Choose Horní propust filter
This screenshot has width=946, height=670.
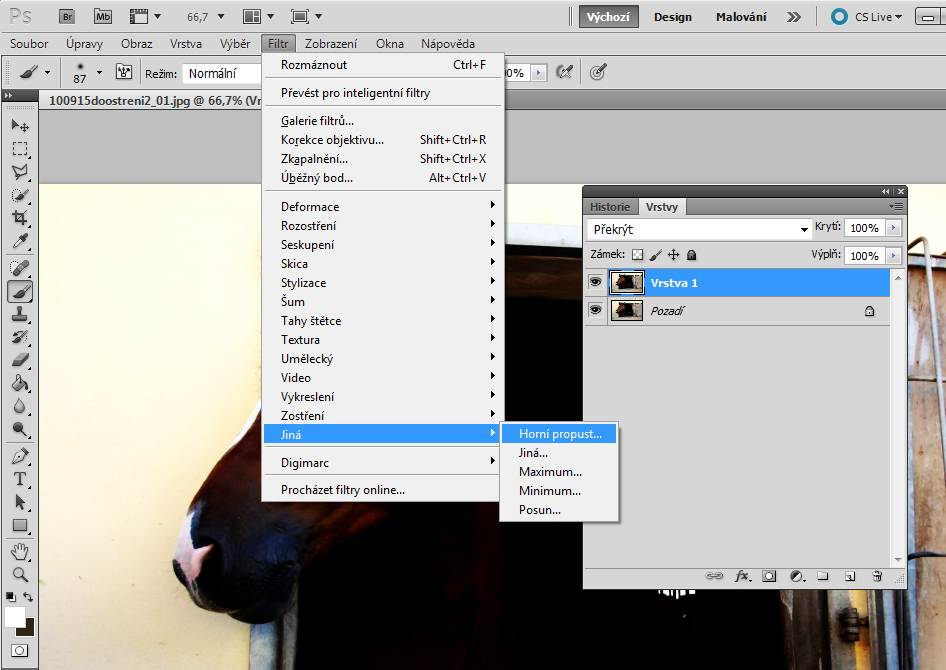(560, 434)
